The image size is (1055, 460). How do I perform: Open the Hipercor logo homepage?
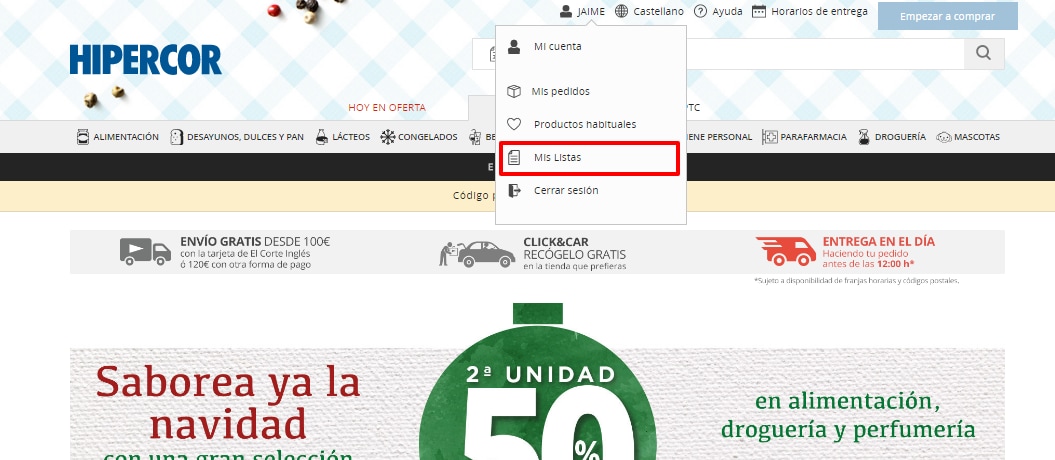146,60
